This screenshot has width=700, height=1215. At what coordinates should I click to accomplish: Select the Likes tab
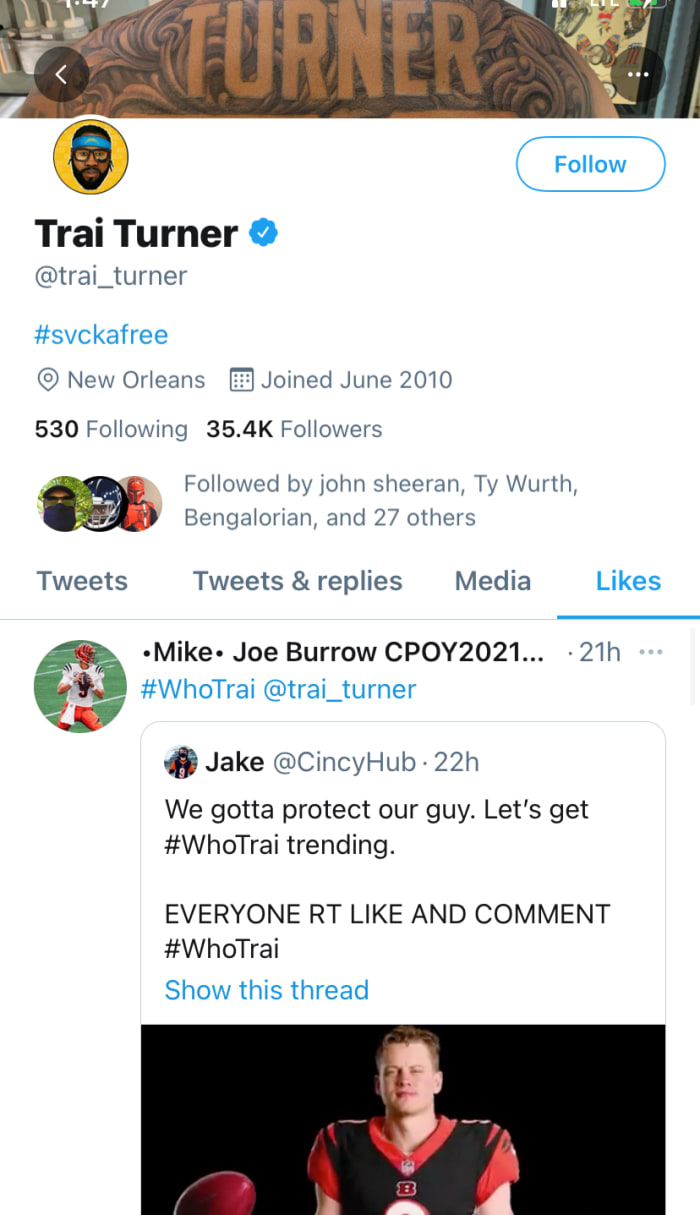tap(628, 581)
